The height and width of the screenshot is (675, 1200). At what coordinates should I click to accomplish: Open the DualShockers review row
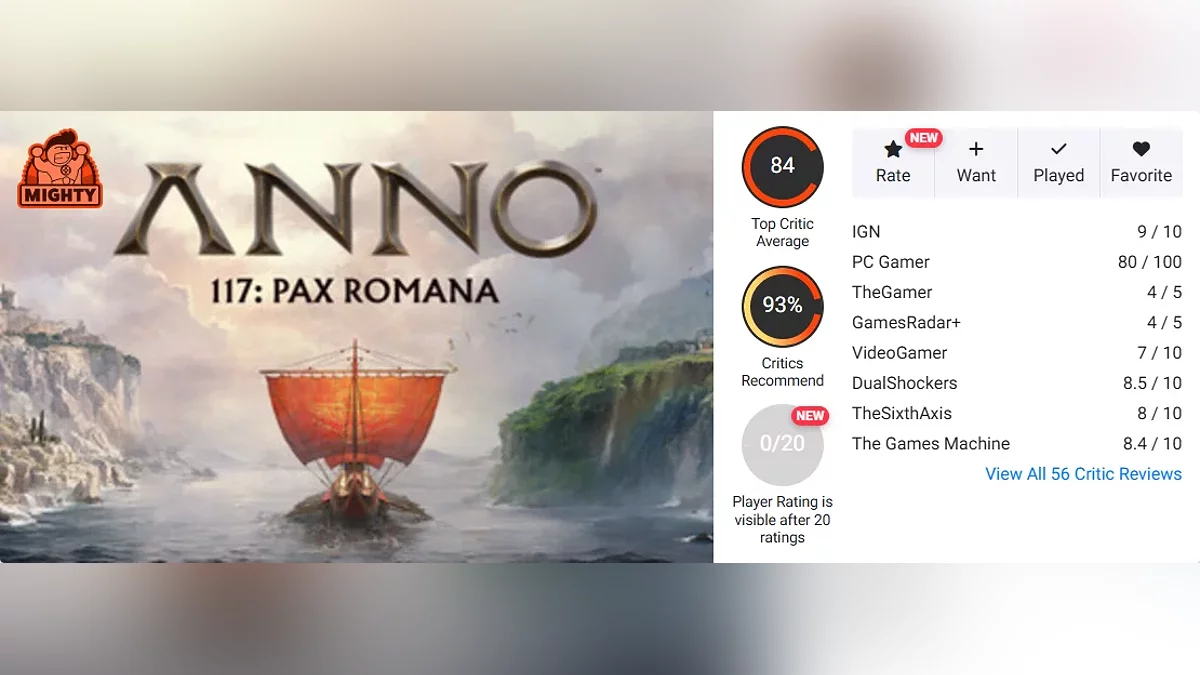tap(1017, 383)
